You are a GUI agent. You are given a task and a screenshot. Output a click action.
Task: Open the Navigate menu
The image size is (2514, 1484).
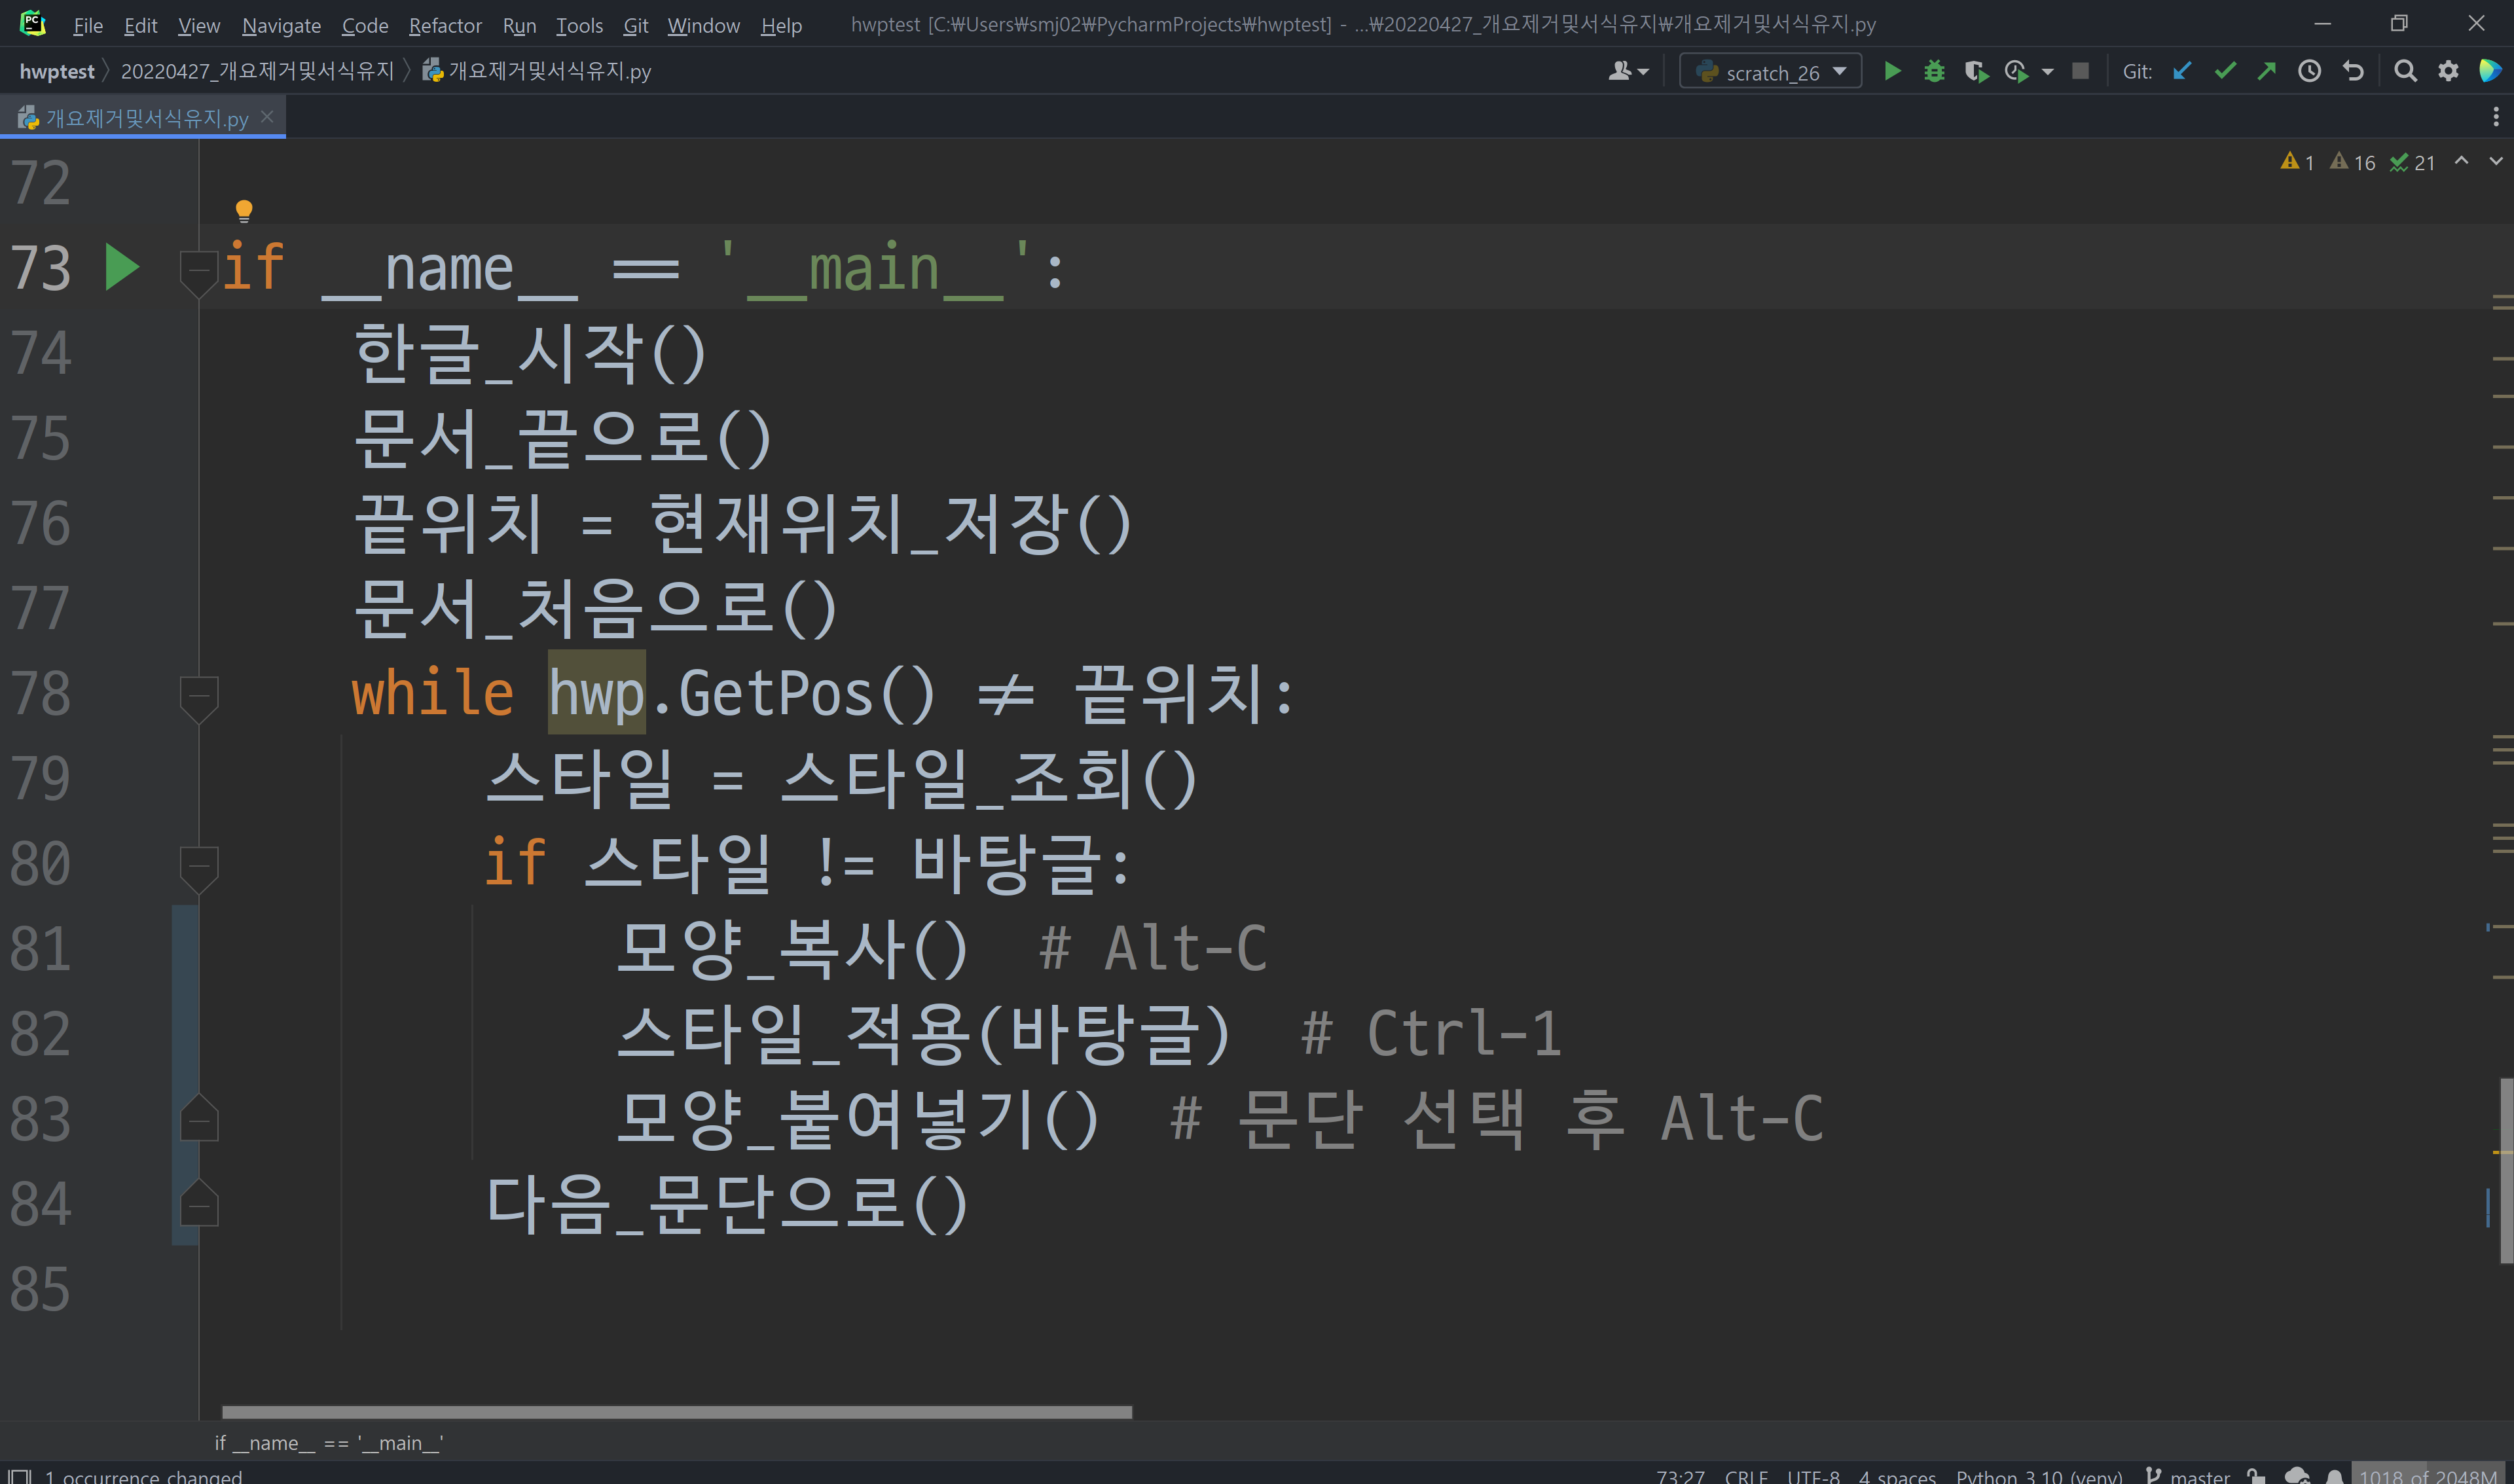click(x=281, y=25)
